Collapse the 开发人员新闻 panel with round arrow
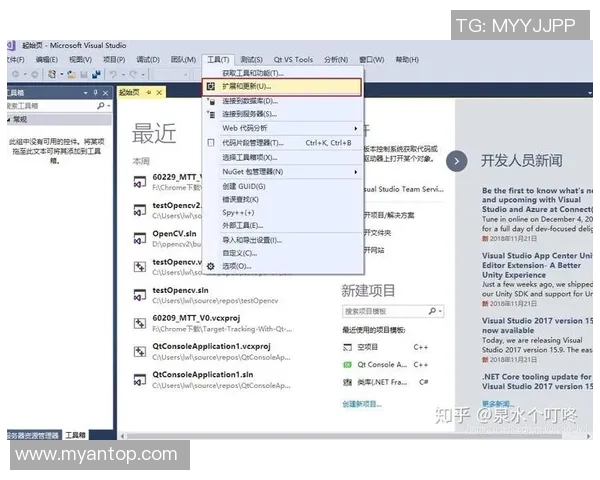The width and height of the screenshot is (600, 480). [x=457, y=161]
